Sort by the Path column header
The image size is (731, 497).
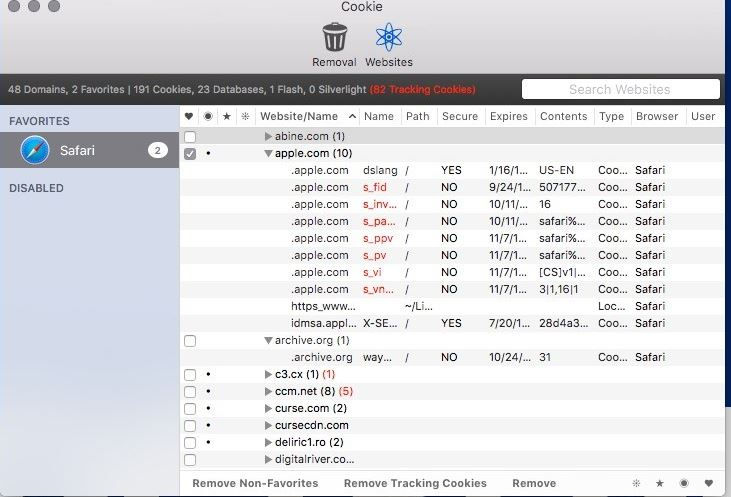[x=418, y=116]
